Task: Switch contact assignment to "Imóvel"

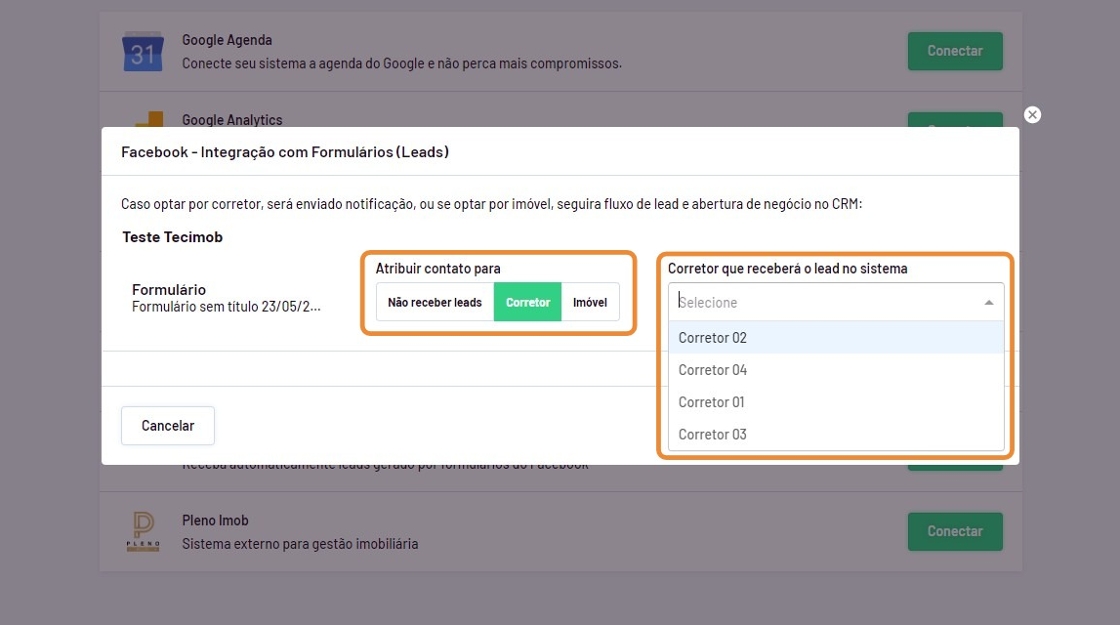Action: 590,302
